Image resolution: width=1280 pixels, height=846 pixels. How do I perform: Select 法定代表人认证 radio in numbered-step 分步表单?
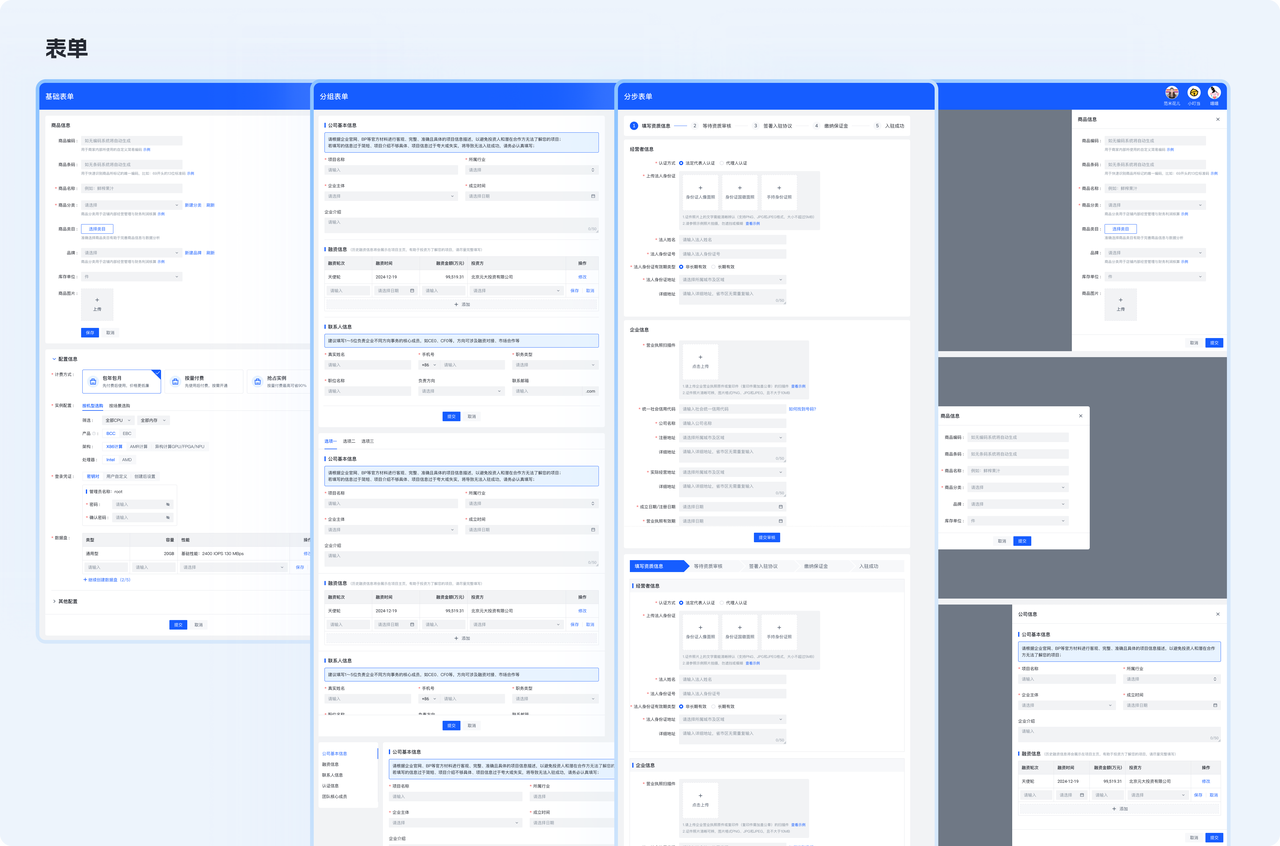tap(700, 163)
